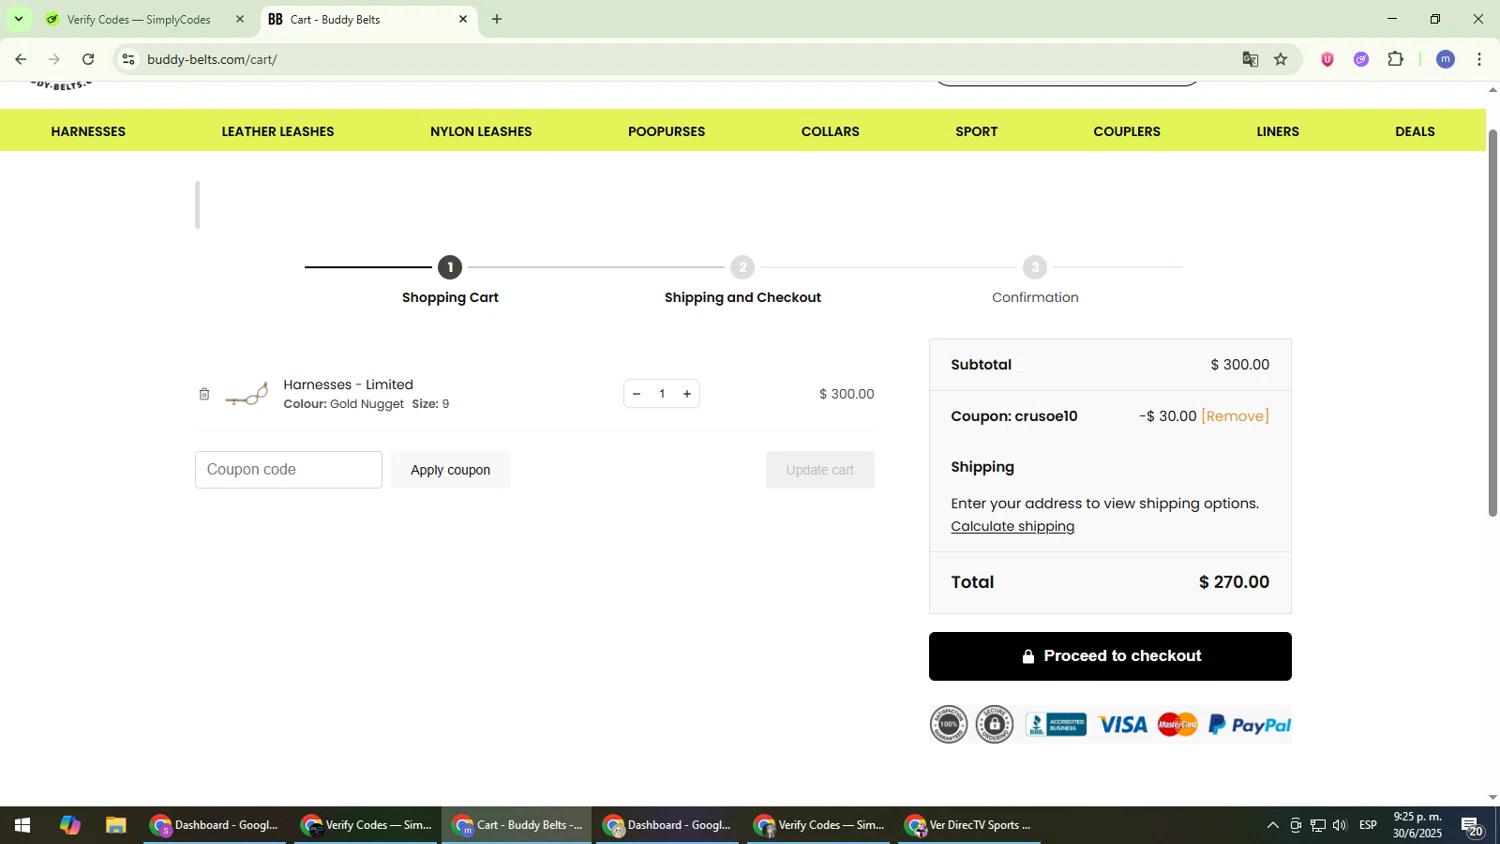Viewport: 1500px width, 844px height.
Task: Open the COUPLERS menu
Action: coord(1127,131)
